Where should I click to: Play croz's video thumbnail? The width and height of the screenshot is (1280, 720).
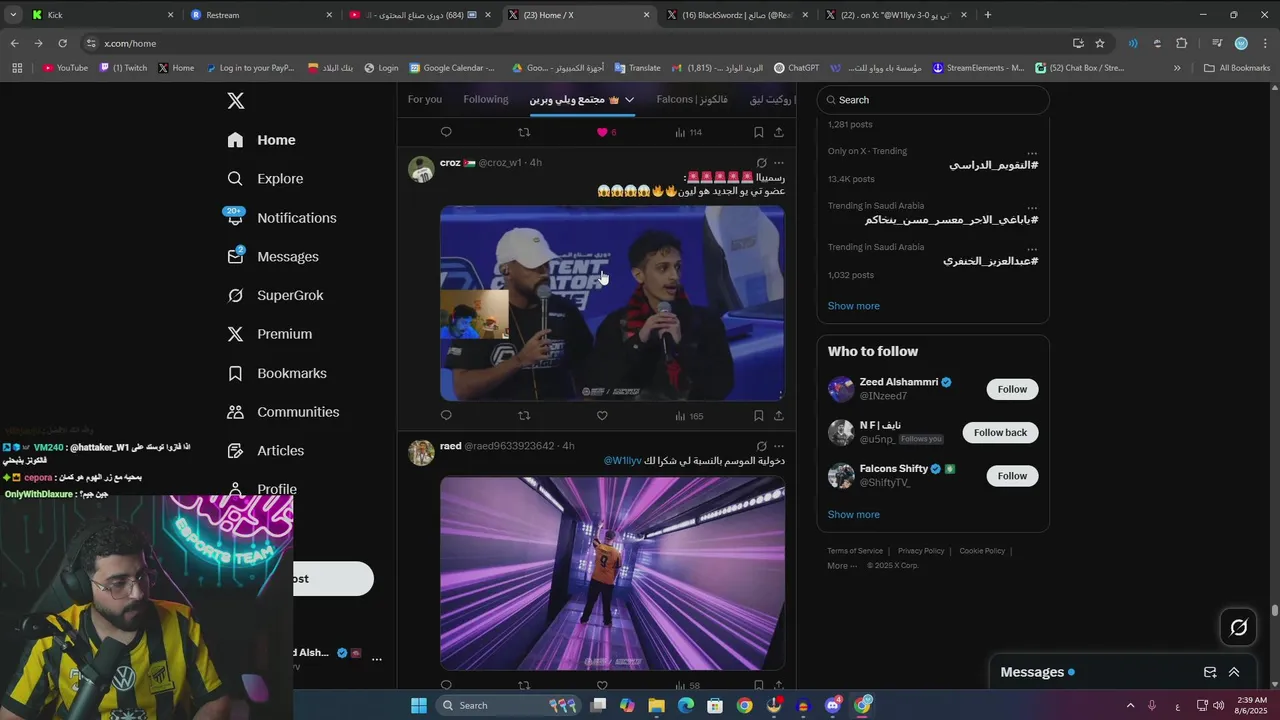click(612, 303)
